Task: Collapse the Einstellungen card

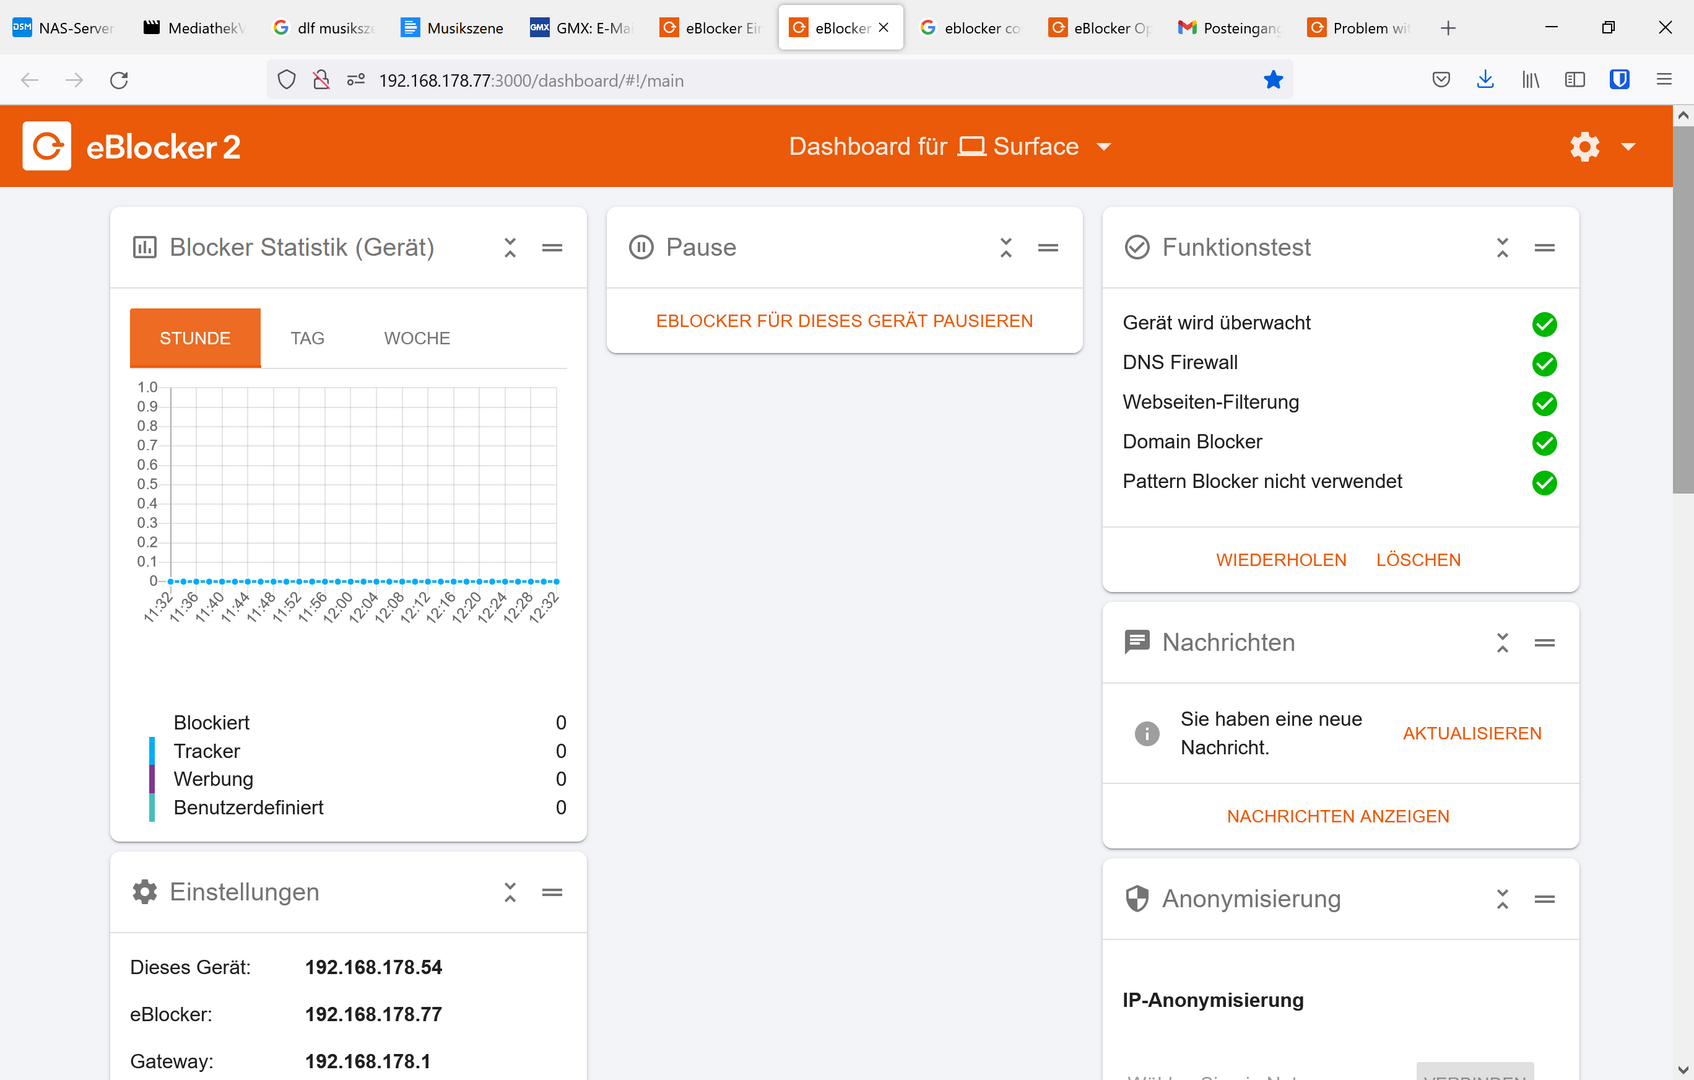Action: point(510,892)
